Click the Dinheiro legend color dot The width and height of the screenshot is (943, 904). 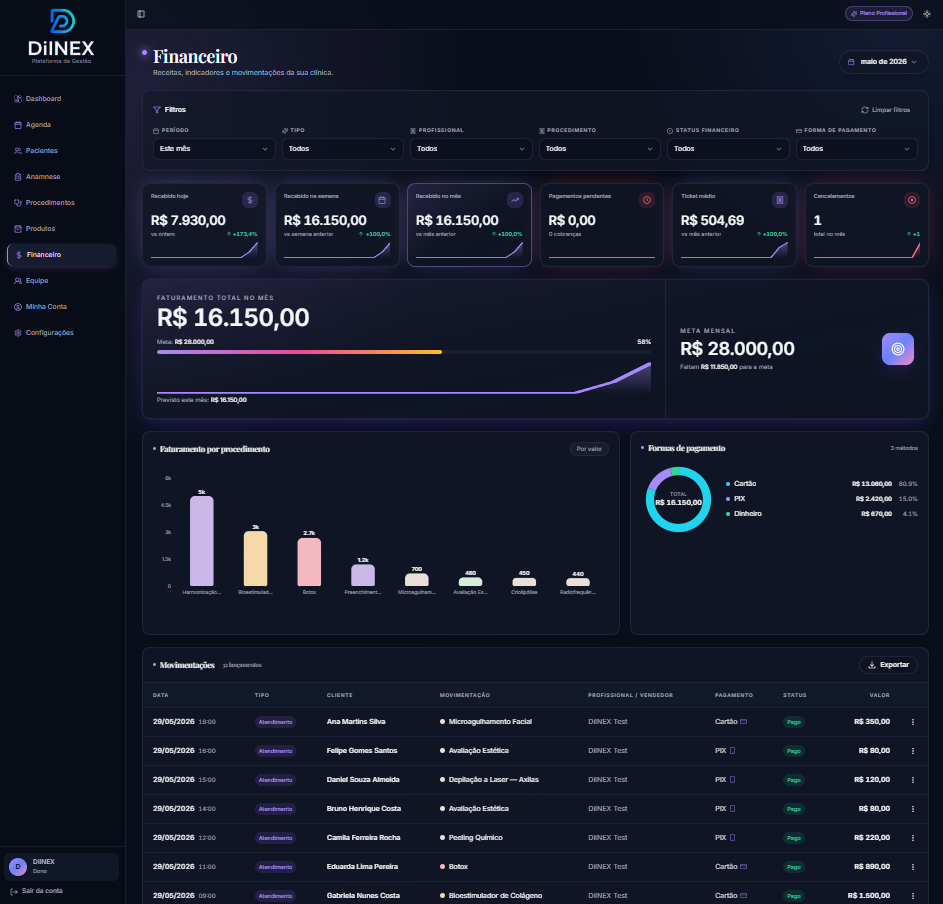coord(728,514)
